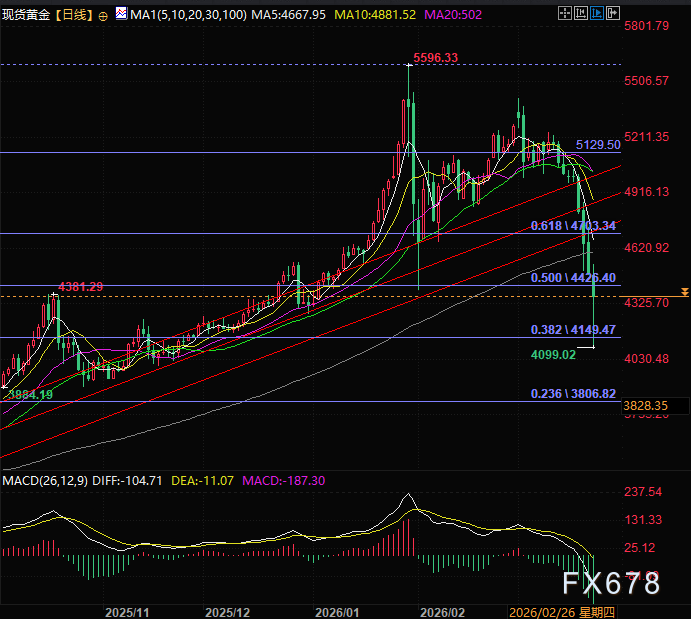691x619 pixels.
Task: Click the 2026/02/26 date on time axis
Action: (541, 610)
